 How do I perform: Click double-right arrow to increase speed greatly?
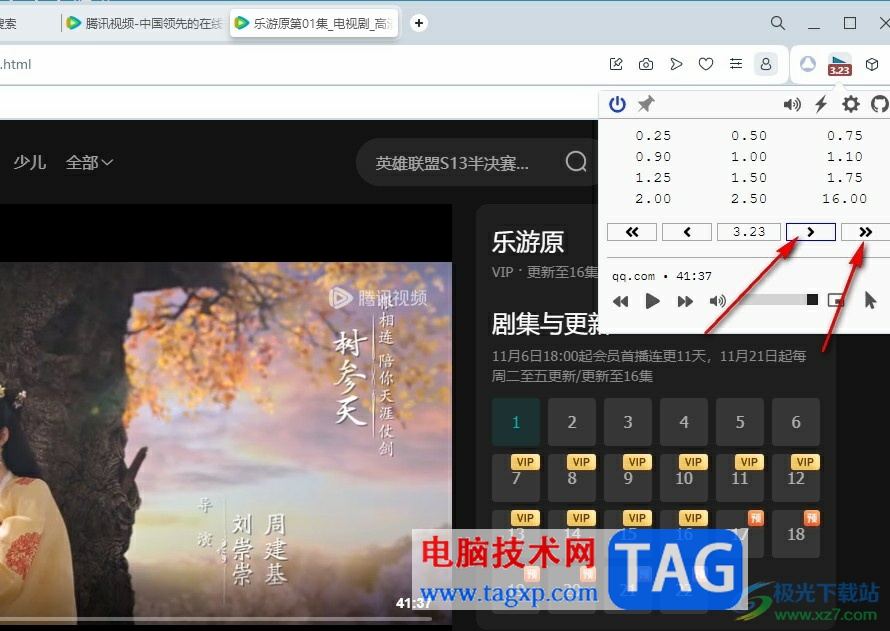coord(865,232)
